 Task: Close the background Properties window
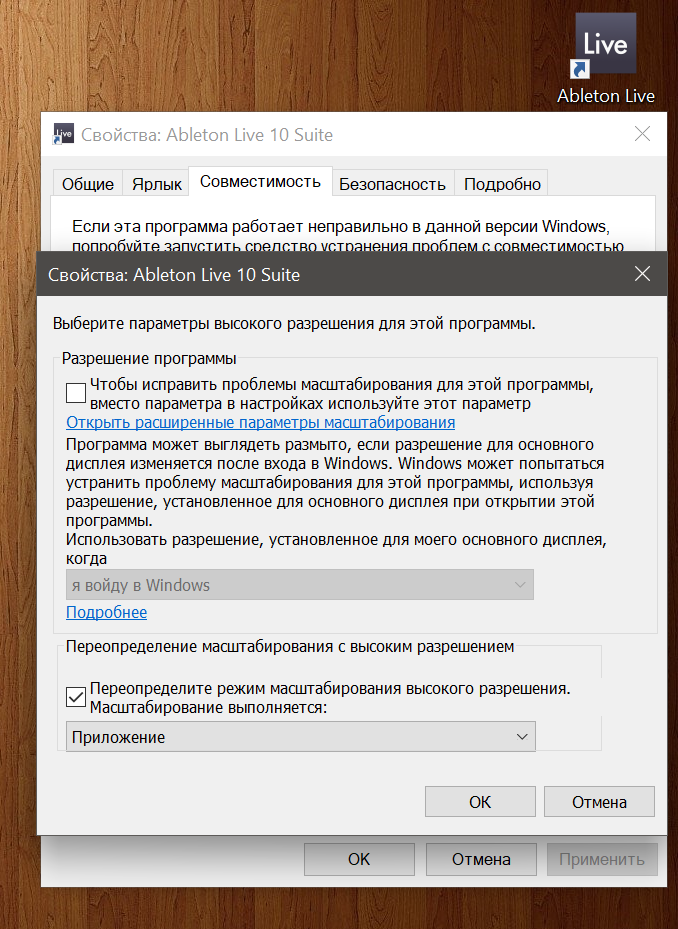point(642,134)
